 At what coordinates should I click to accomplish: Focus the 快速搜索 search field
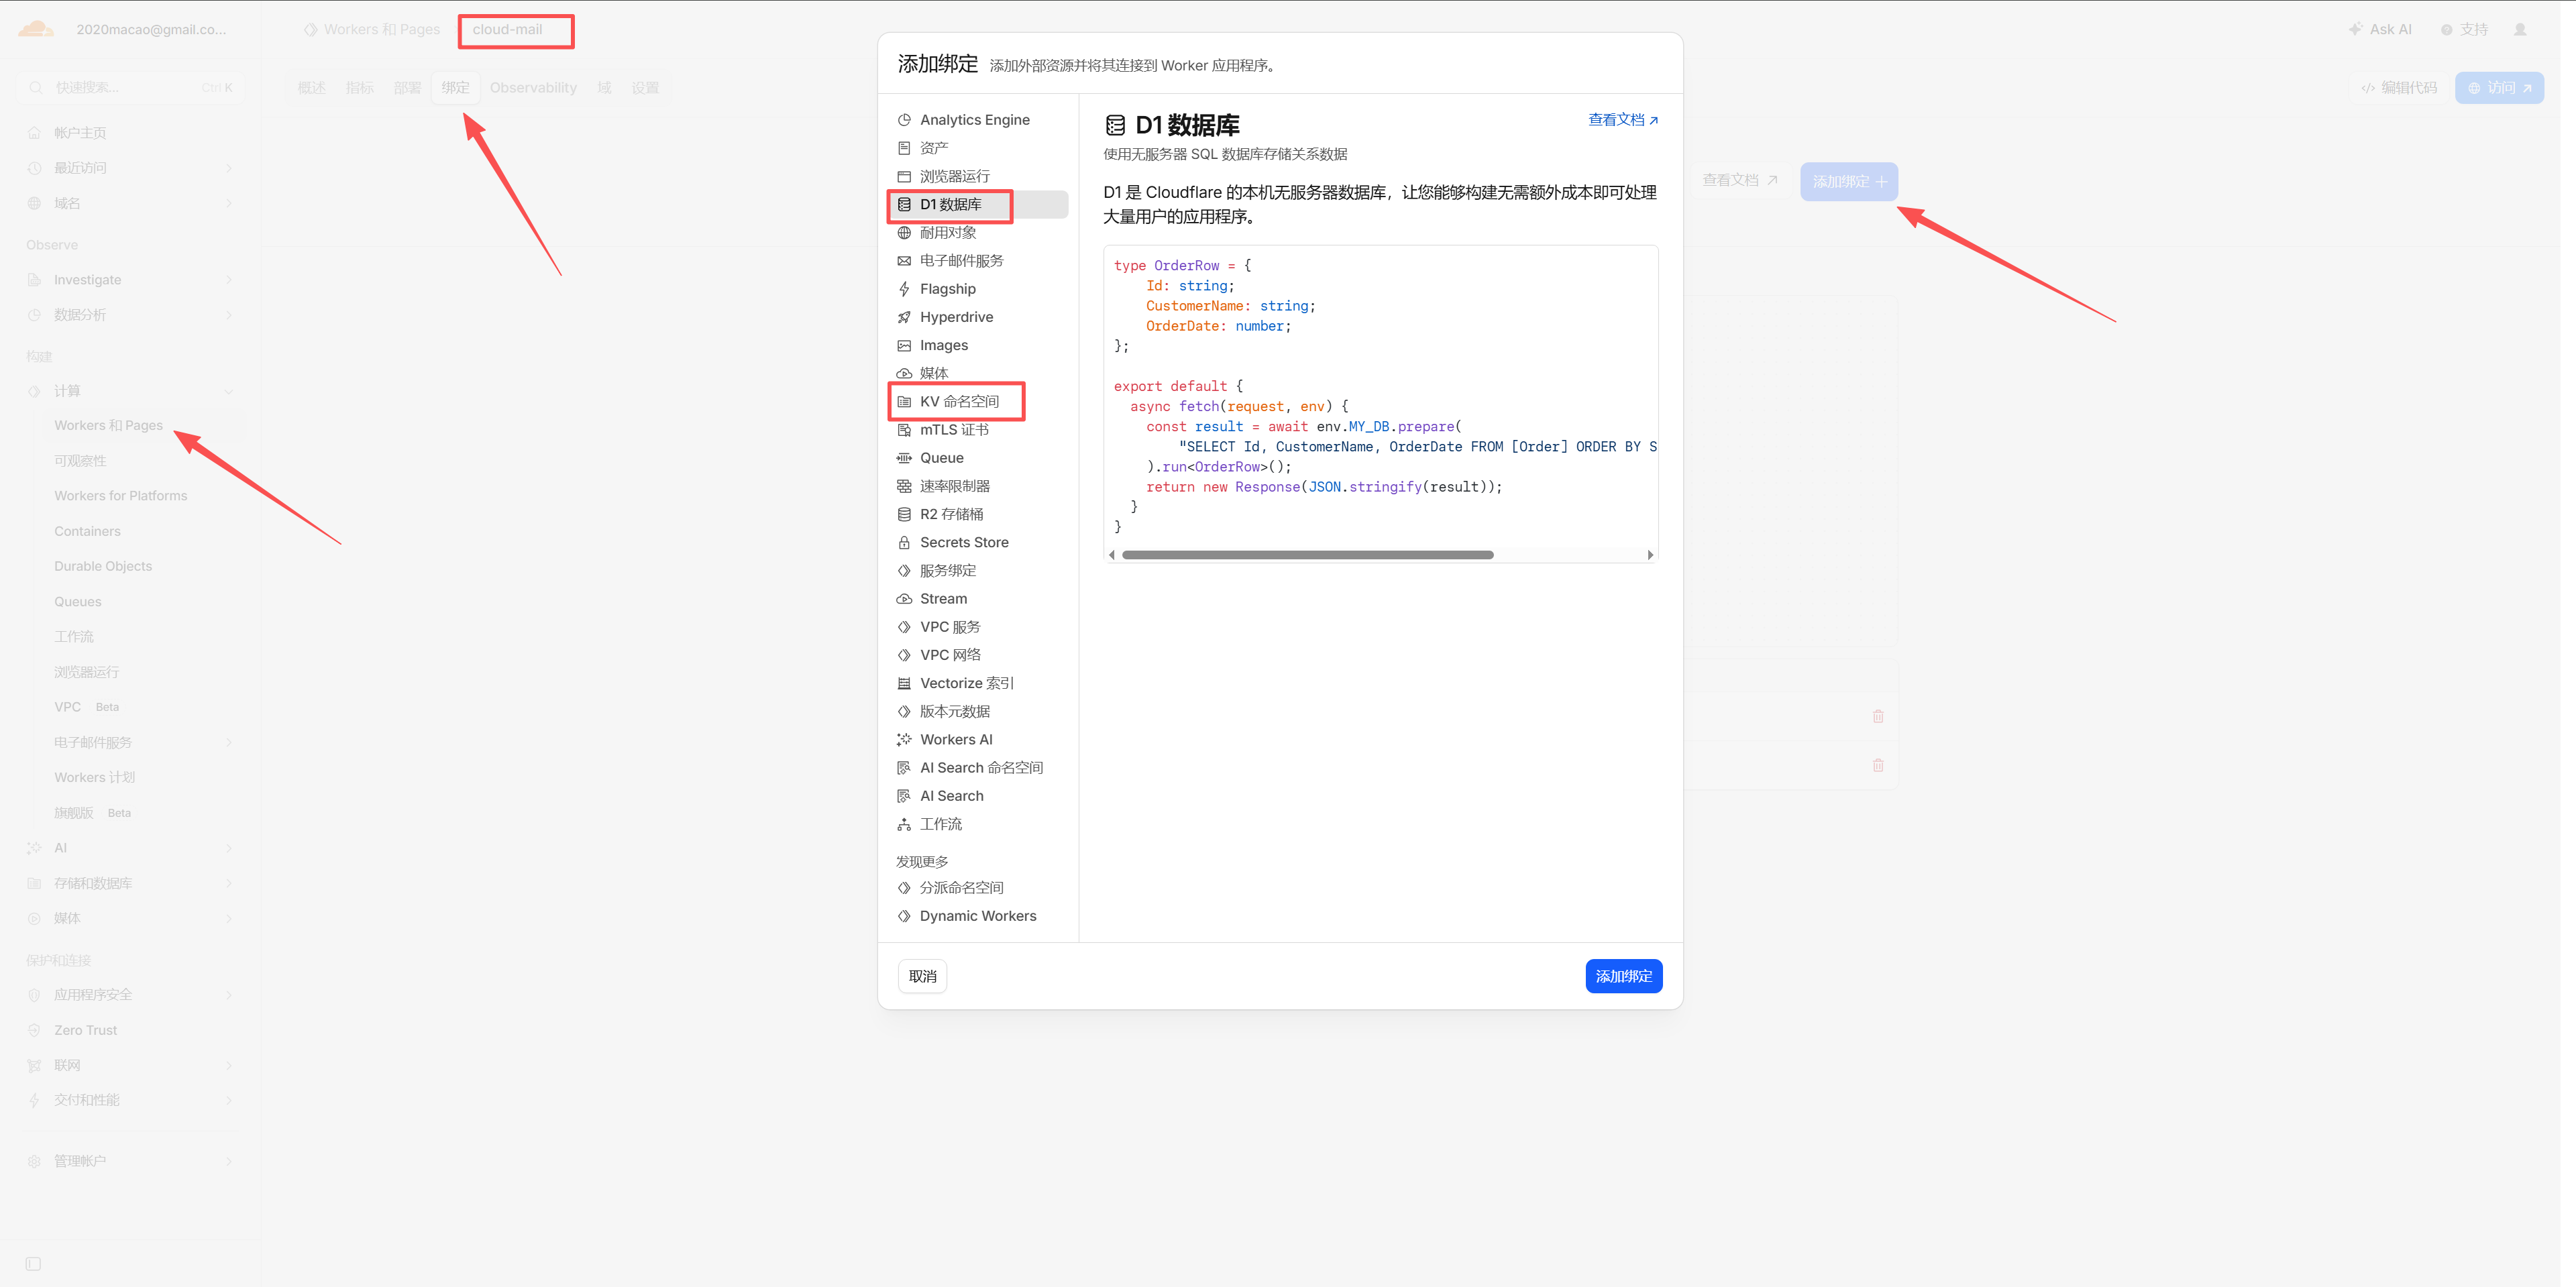point(130,88)
